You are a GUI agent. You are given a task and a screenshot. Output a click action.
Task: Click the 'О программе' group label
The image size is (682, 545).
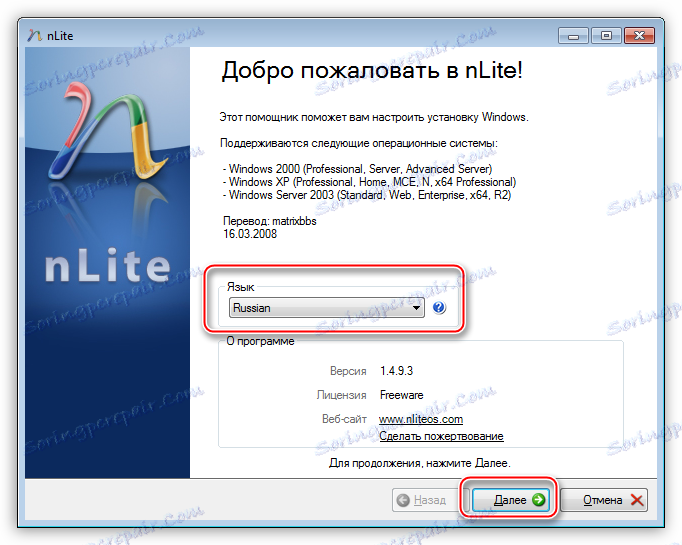point(260,341)
